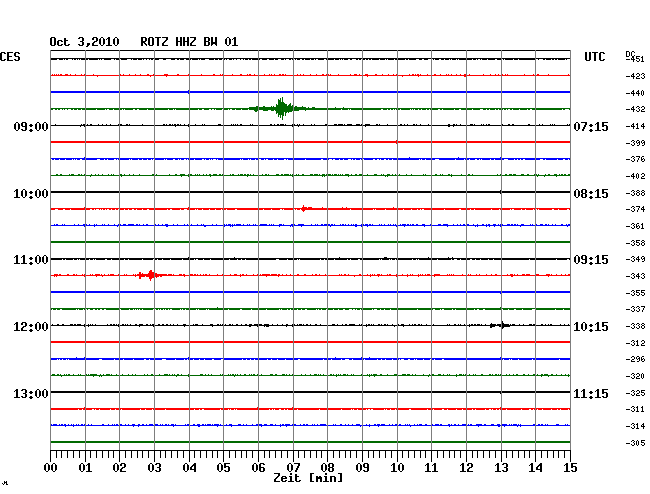Click the 02 minute axis tick label

pos(119,468)
